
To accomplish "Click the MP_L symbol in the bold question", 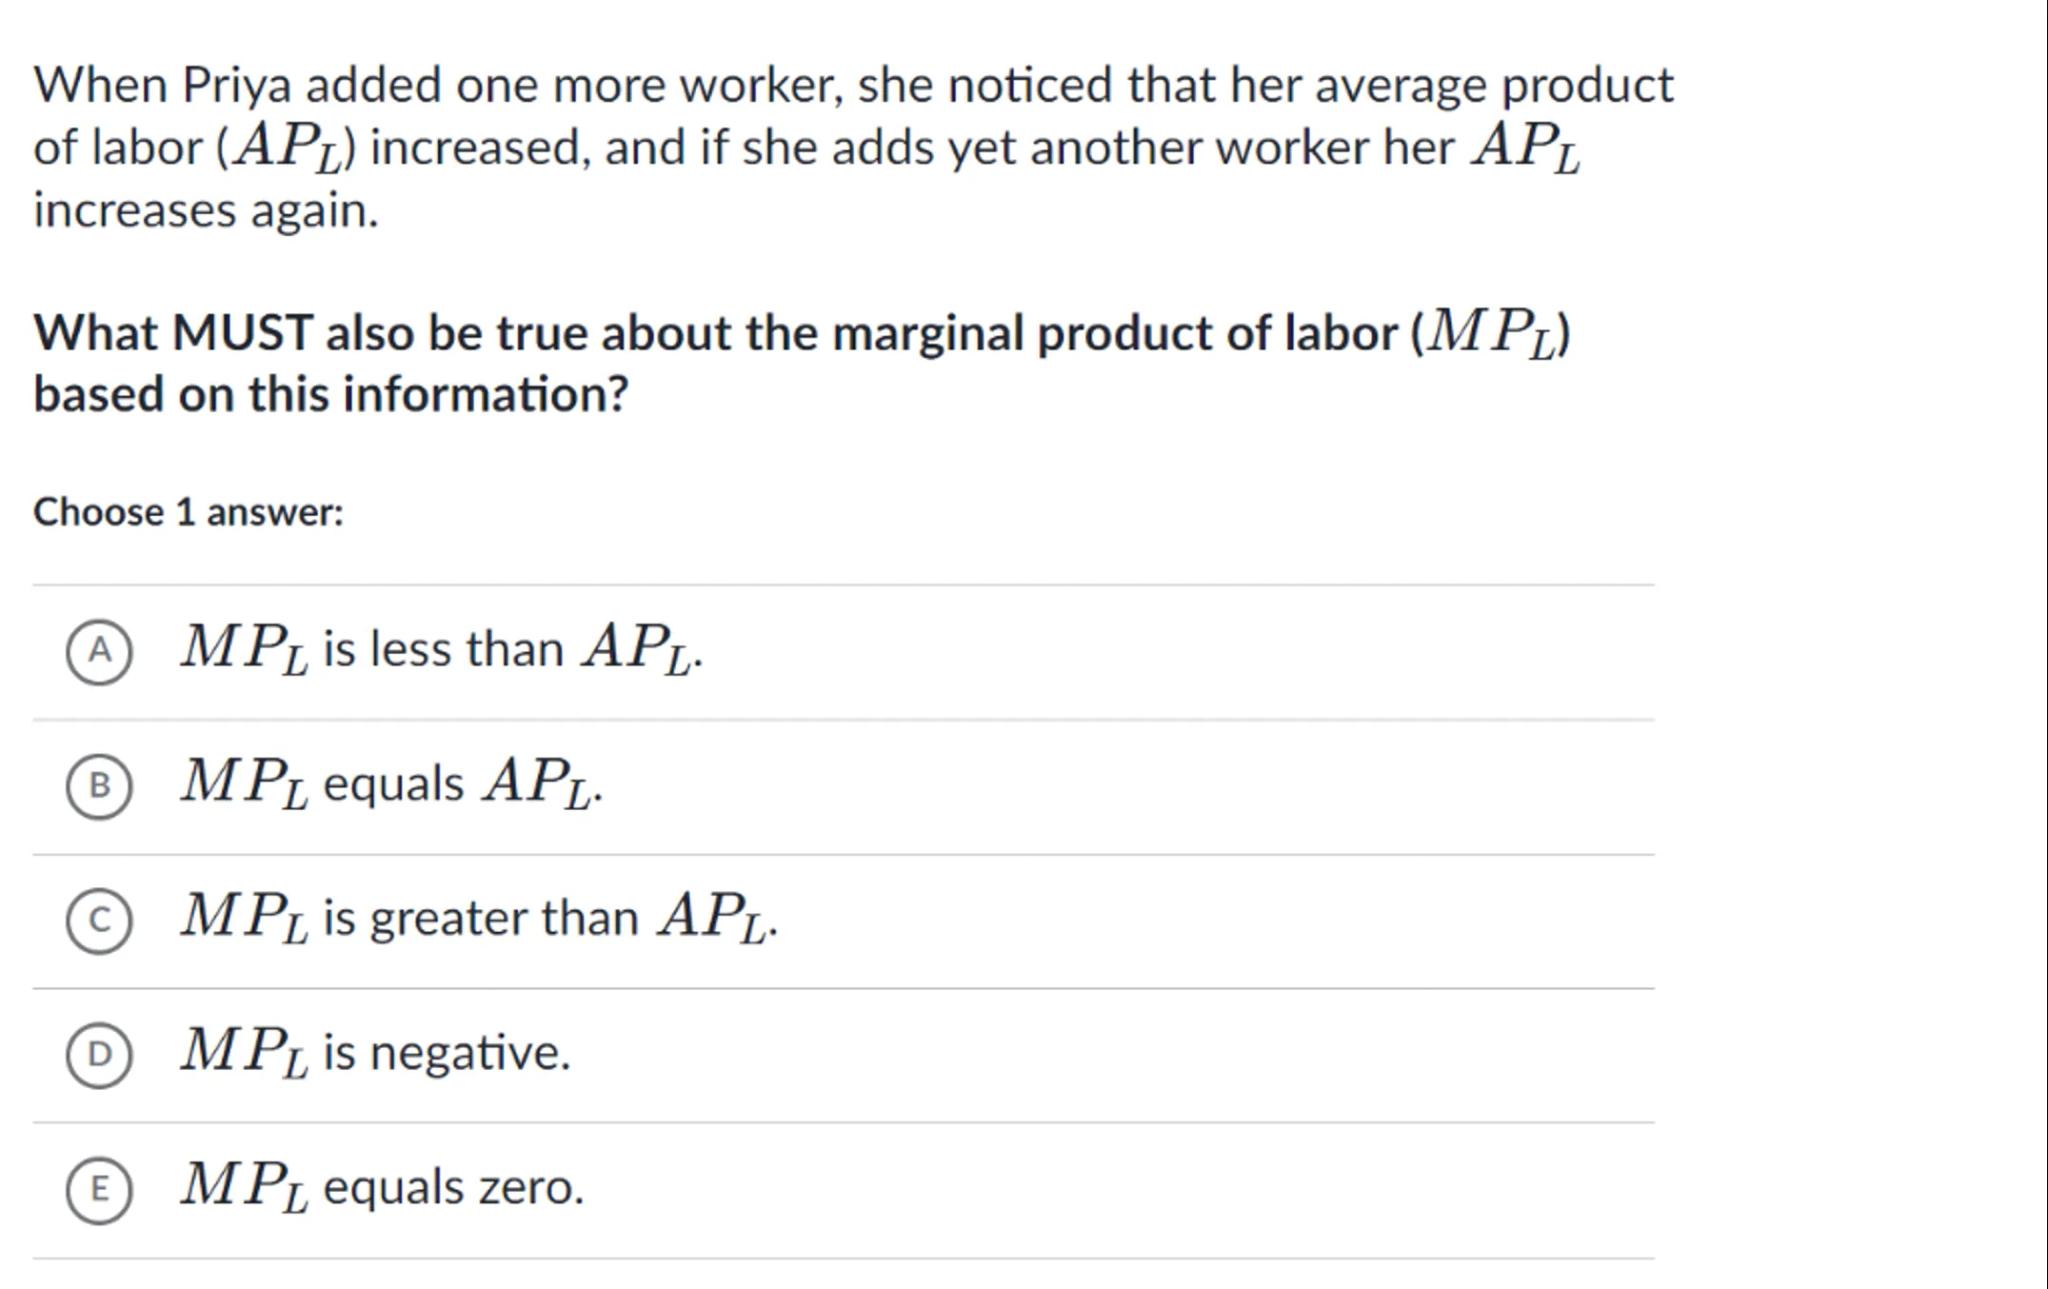I will [x=1491, y=333].
